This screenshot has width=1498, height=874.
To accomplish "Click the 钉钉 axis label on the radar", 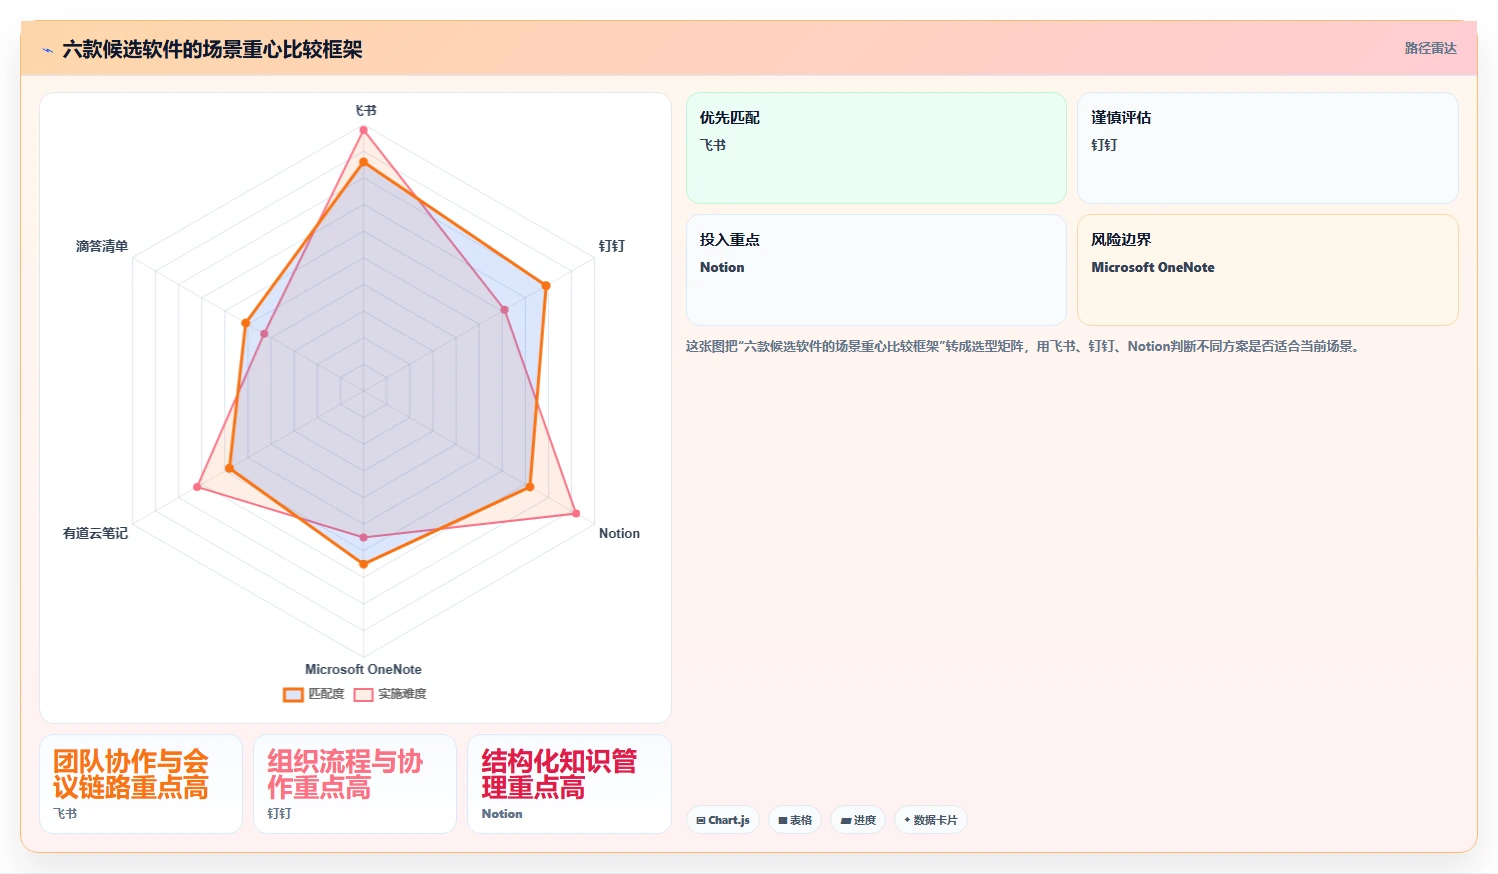I will [612, 246].
